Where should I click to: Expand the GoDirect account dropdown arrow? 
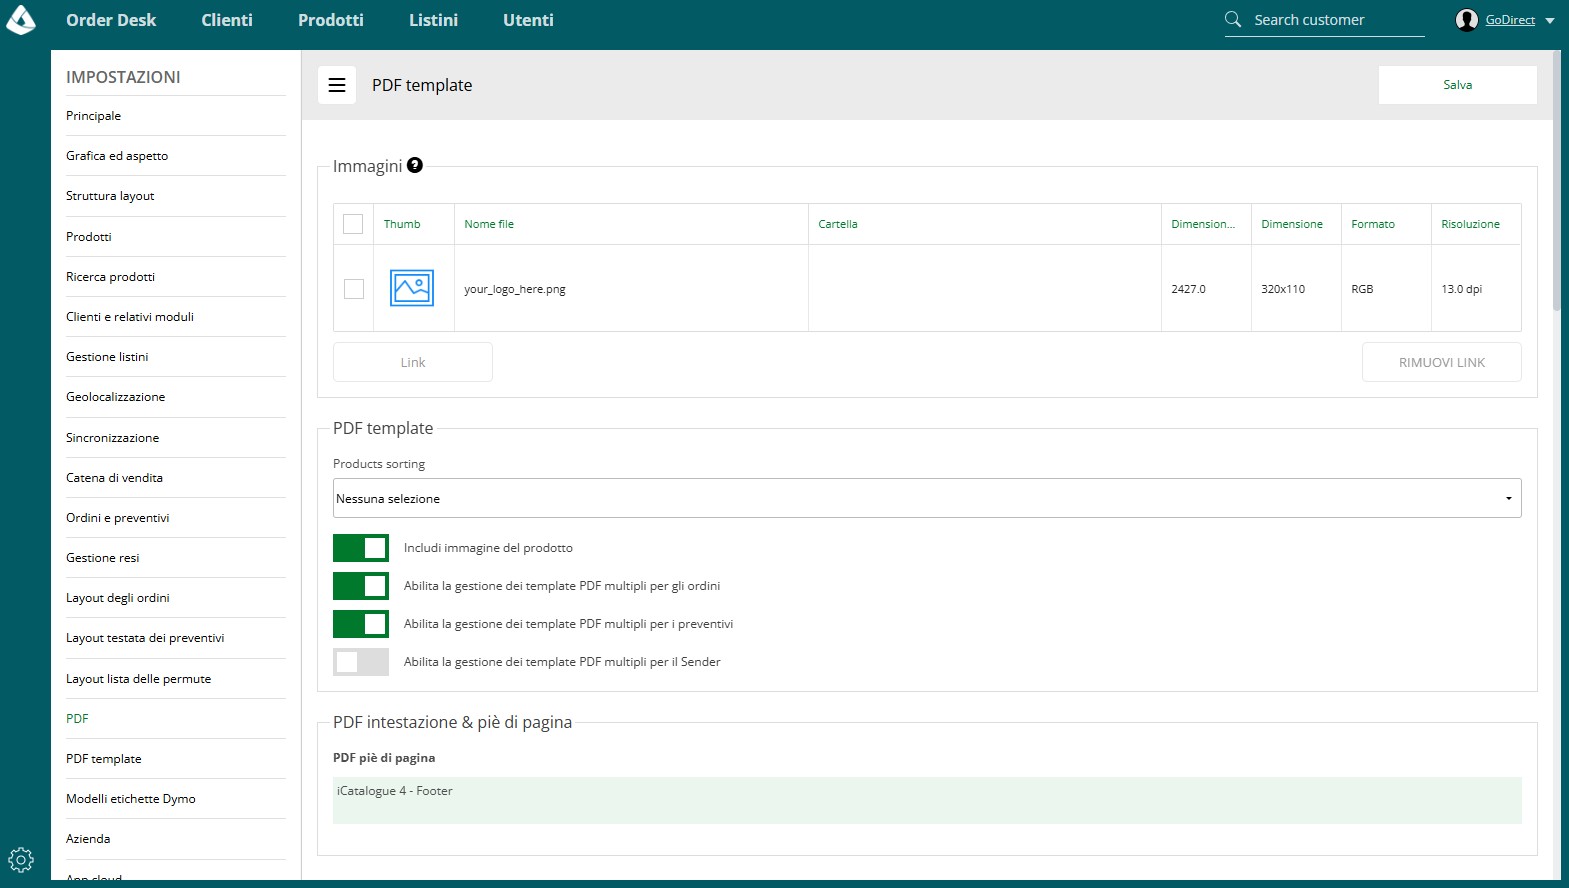pyautogui.click(x=1550, y=20)
